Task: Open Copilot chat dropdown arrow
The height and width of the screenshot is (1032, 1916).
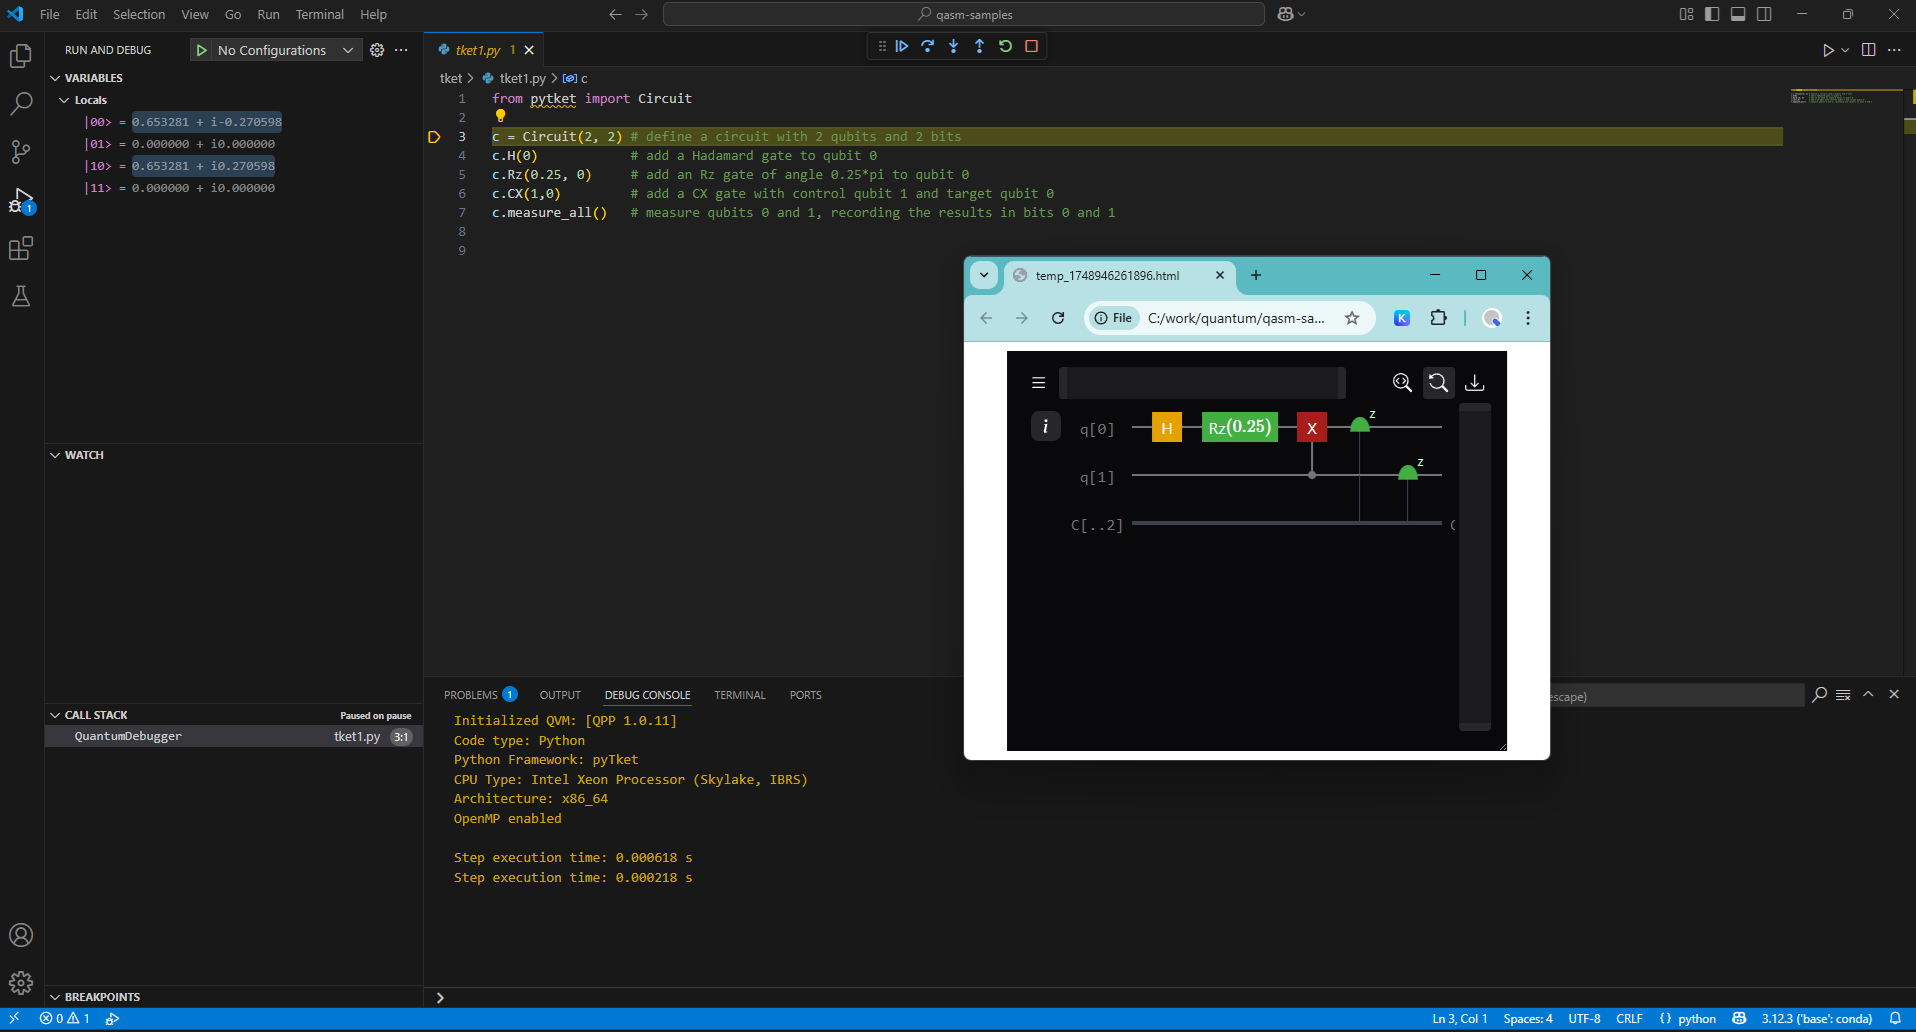Action: coord(1302,14)
